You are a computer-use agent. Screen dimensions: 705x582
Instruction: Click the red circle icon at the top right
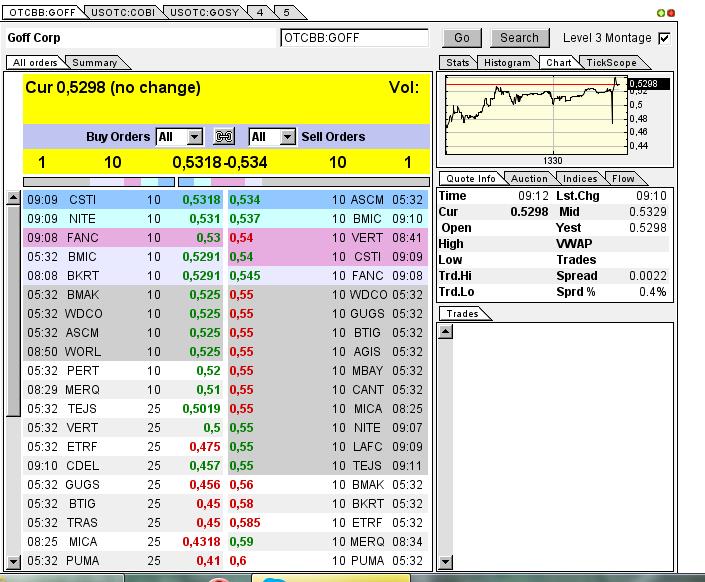pyautogui.click(x=671, y=13)
